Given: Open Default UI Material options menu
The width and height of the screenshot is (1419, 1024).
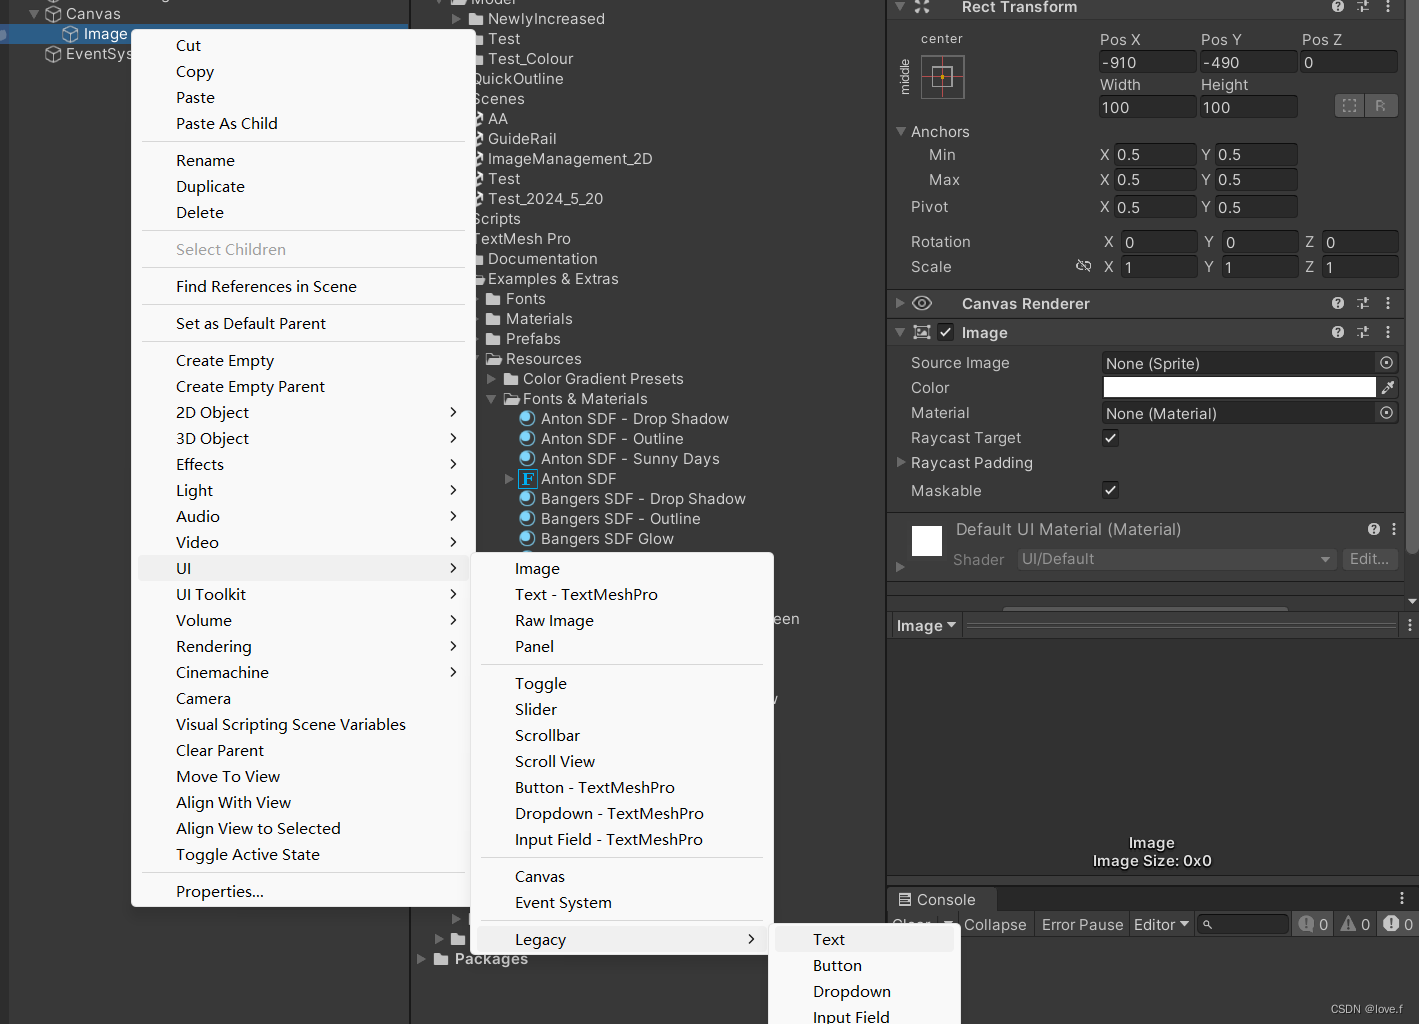Looking at the screenshot, I should tap(1394, 529).
